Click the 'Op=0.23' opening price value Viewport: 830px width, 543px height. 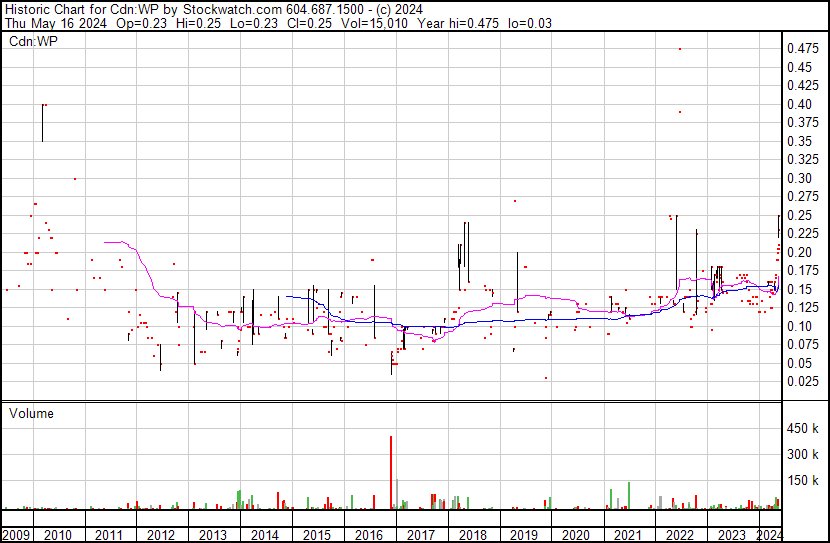click(141, 24)
